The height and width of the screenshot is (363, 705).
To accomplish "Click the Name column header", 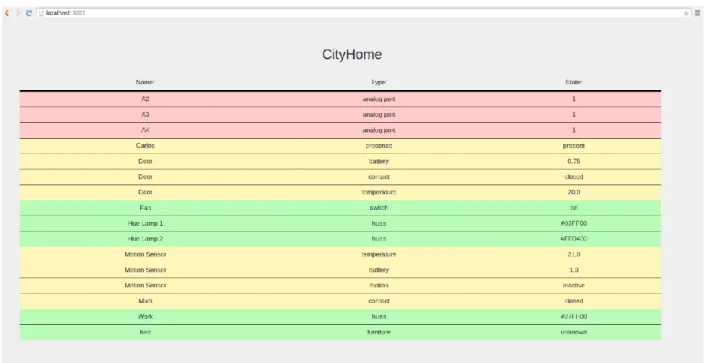I will click(145, 82).
